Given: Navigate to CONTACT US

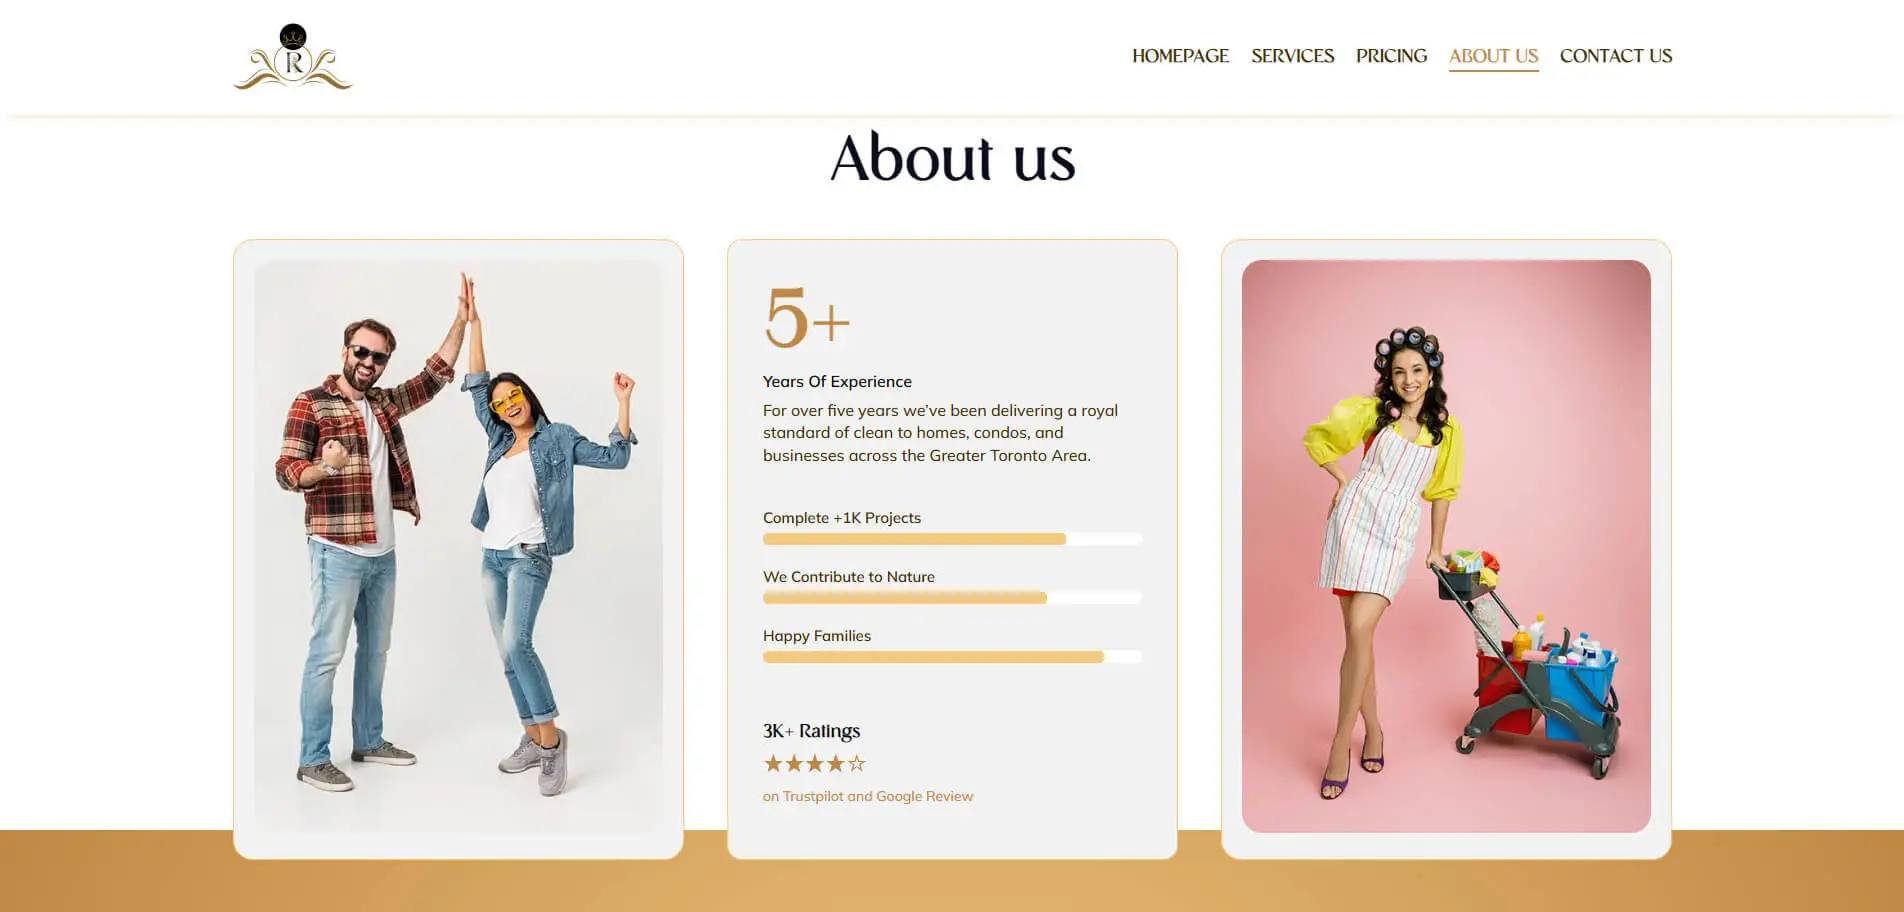Looking at the screenshot, I should coord(1616,56).
